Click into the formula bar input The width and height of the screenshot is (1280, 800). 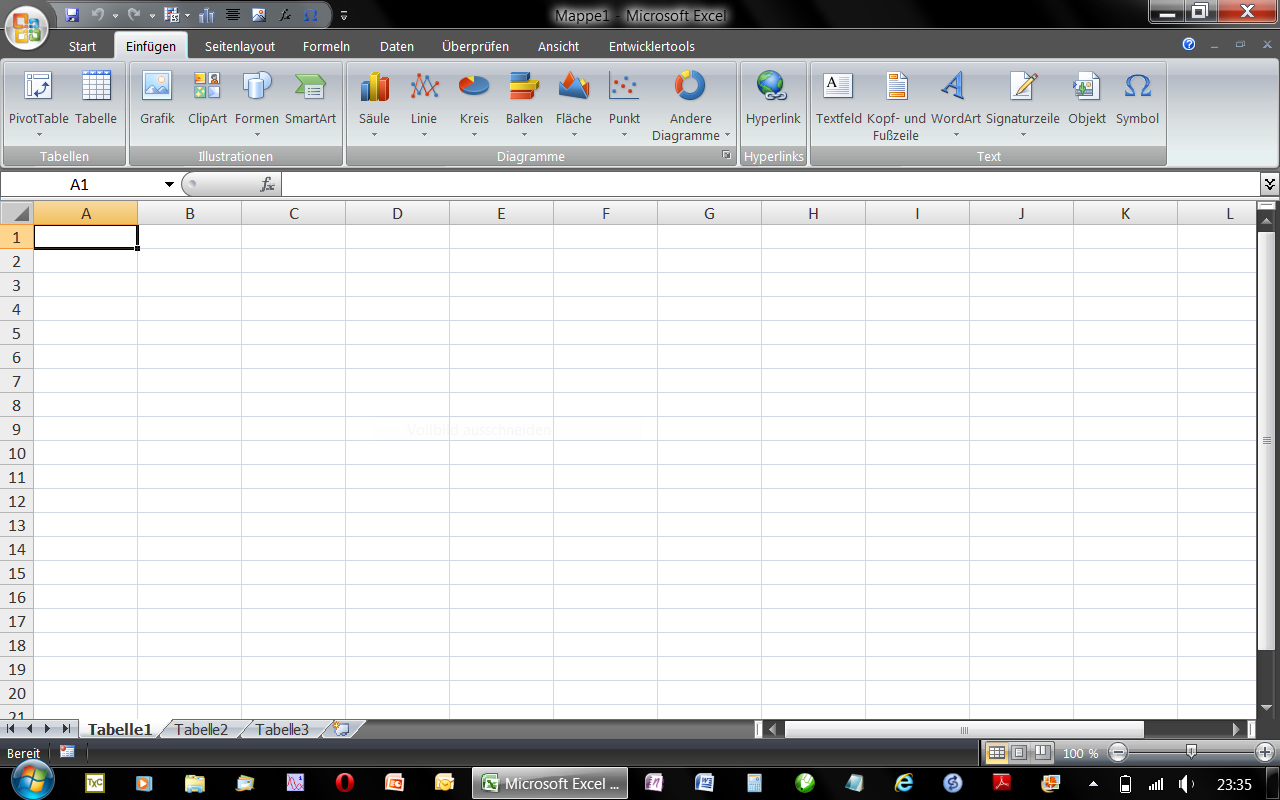(x=770, y=184)
